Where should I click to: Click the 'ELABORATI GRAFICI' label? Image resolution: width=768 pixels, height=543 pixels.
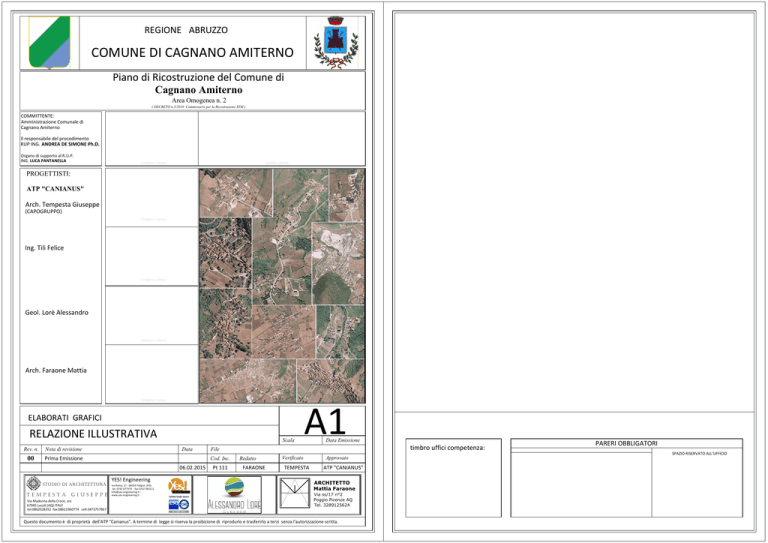(65, 418)
